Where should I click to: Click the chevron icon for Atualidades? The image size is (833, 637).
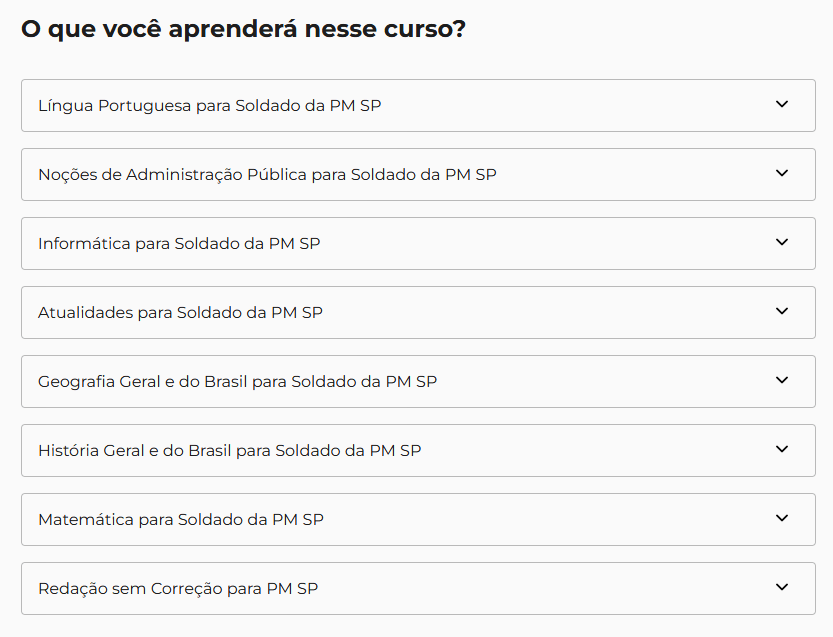click(782, 311)
